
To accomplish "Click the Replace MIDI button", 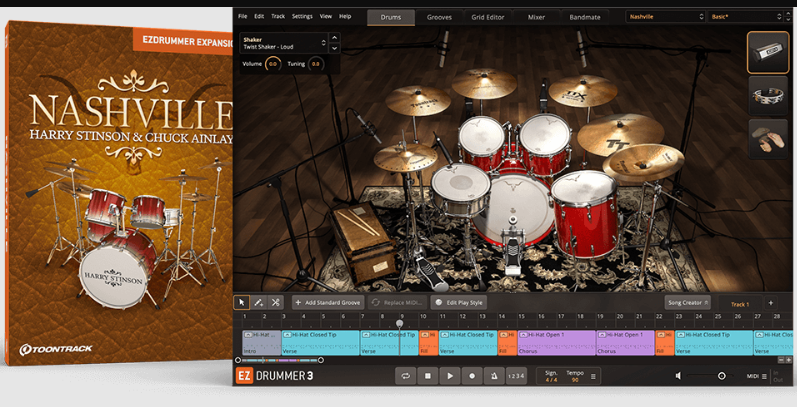I will pyautogui.click(x=398, y=302).
